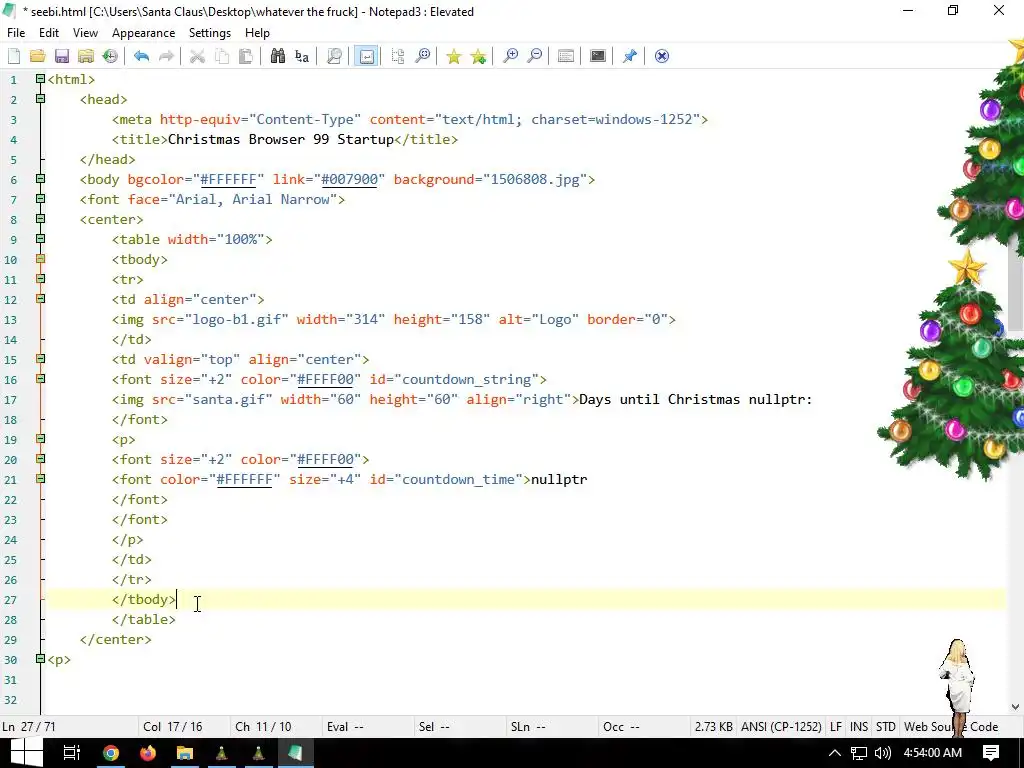Launch Firefox from the taskbar
The height and width of the screenshot is (768, 1024).
(148, 753)
